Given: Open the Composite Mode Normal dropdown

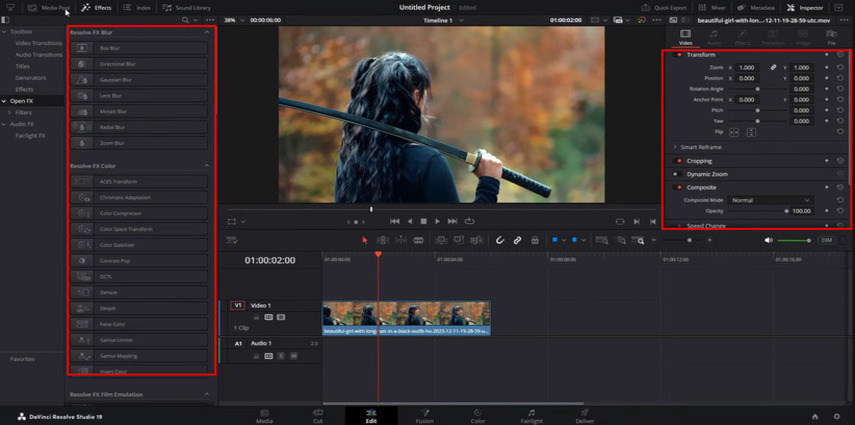Looking at the screenshot, I should [770, 200].
